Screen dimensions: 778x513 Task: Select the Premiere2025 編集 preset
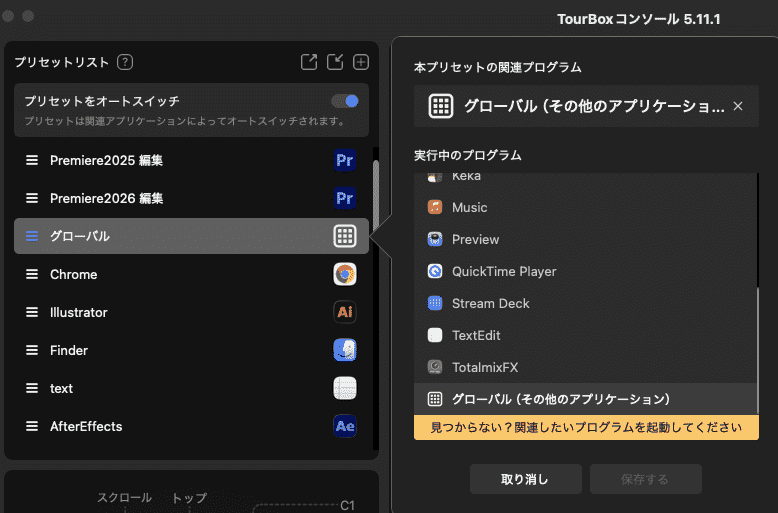(106, 160)
